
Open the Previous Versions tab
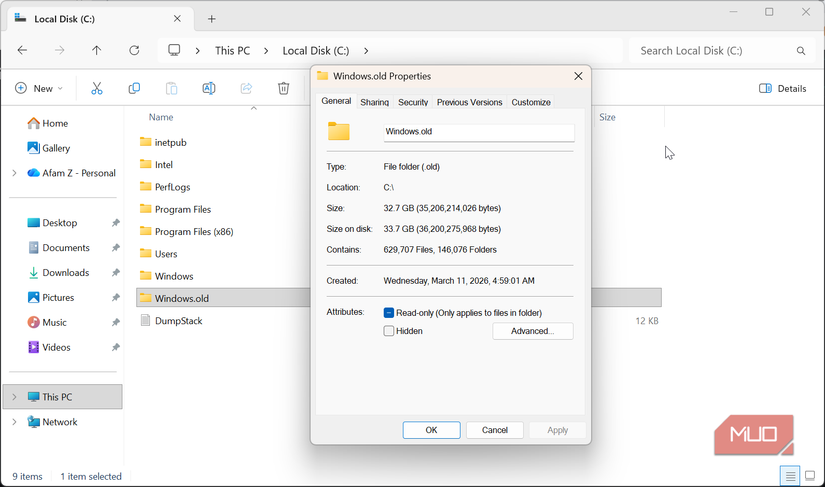pyautogui.click(x=469, y=102)
